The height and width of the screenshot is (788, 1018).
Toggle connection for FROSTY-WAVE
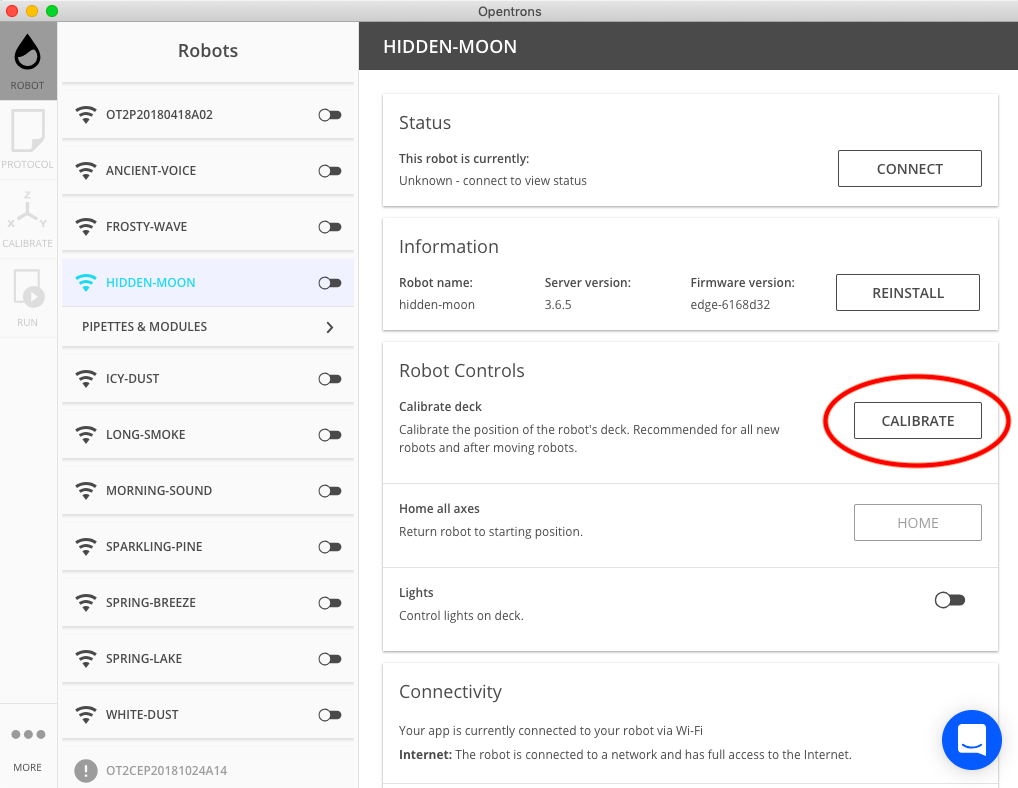(330, 227)
